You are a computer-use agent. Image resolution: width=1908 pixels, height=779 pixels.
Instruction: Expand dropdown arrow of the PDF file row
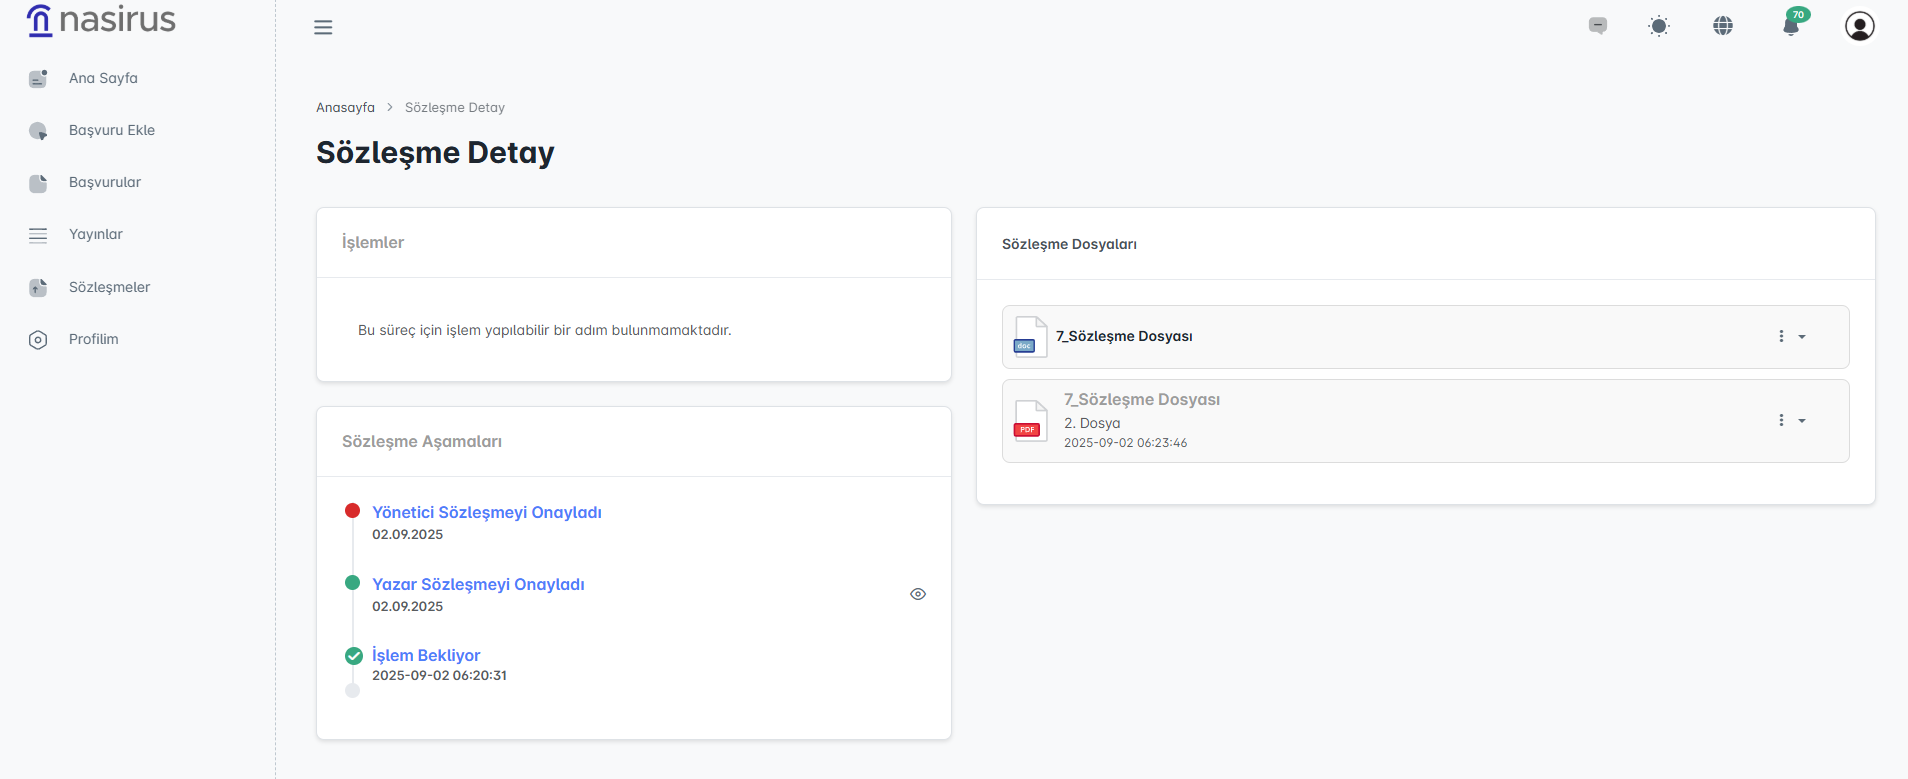[1802, 421]
